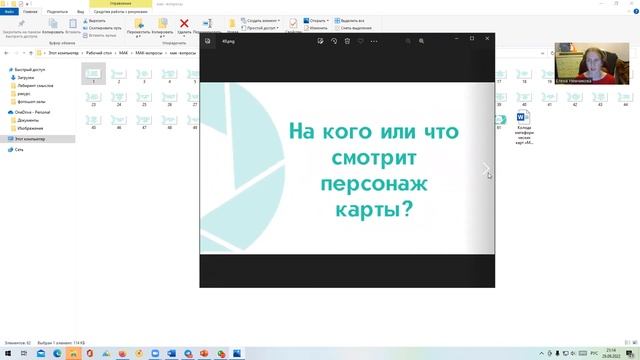Open the Create item dropdown

click(x=260, y=21)
